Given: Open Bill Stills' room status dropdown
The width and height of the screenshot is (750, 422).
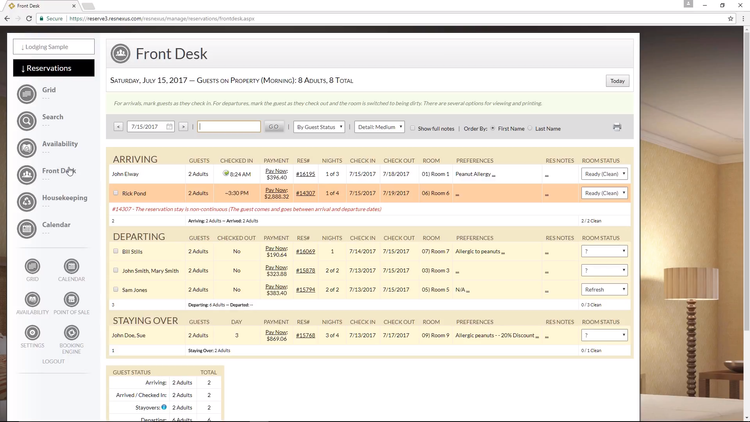Looking at the screenshot, I should pyautogui.click(x=604, y=251).
